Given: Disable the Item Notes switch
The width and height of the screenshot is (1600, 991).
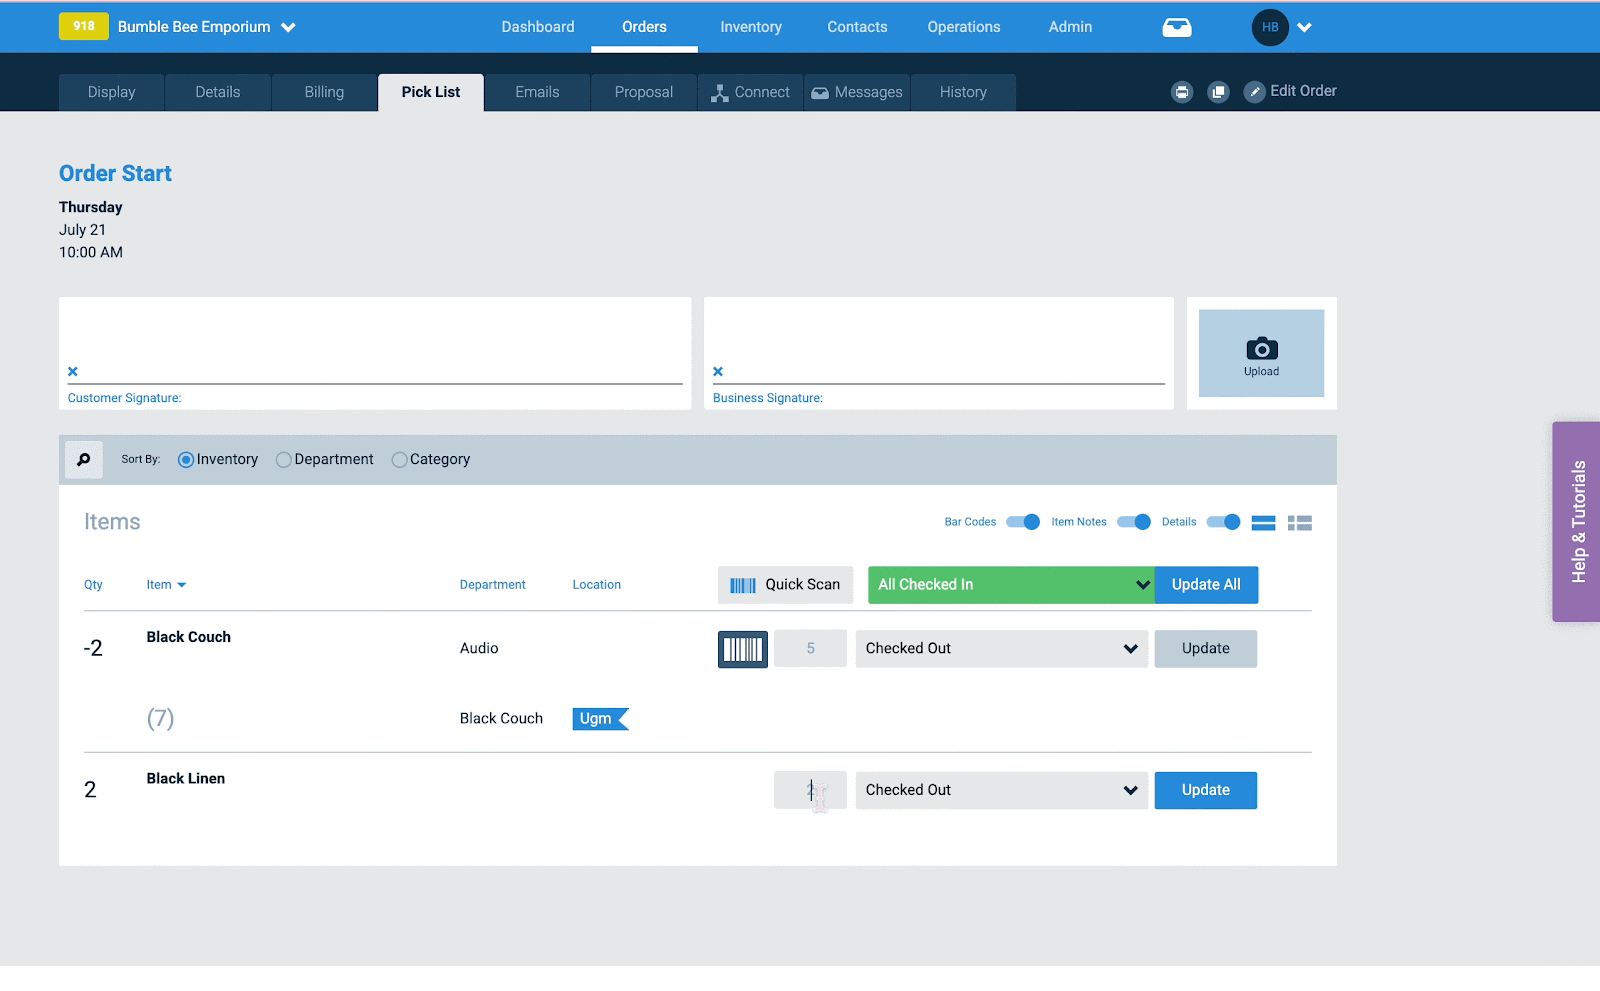Looking at the screenshot, I should coord(1133,522).
